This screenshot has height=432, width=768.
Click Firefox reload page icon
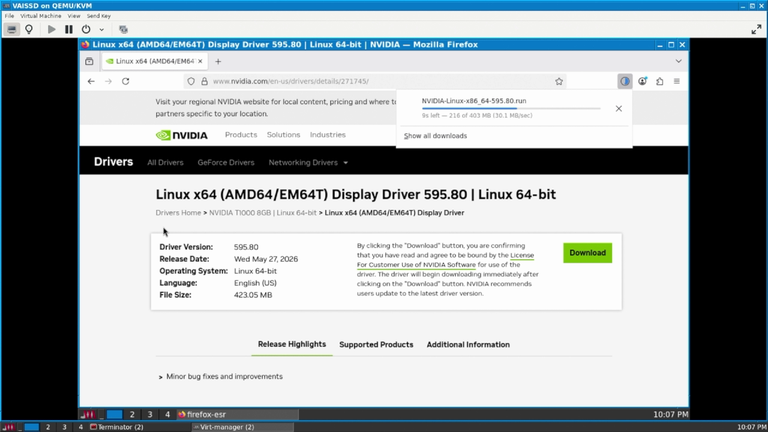125,81
